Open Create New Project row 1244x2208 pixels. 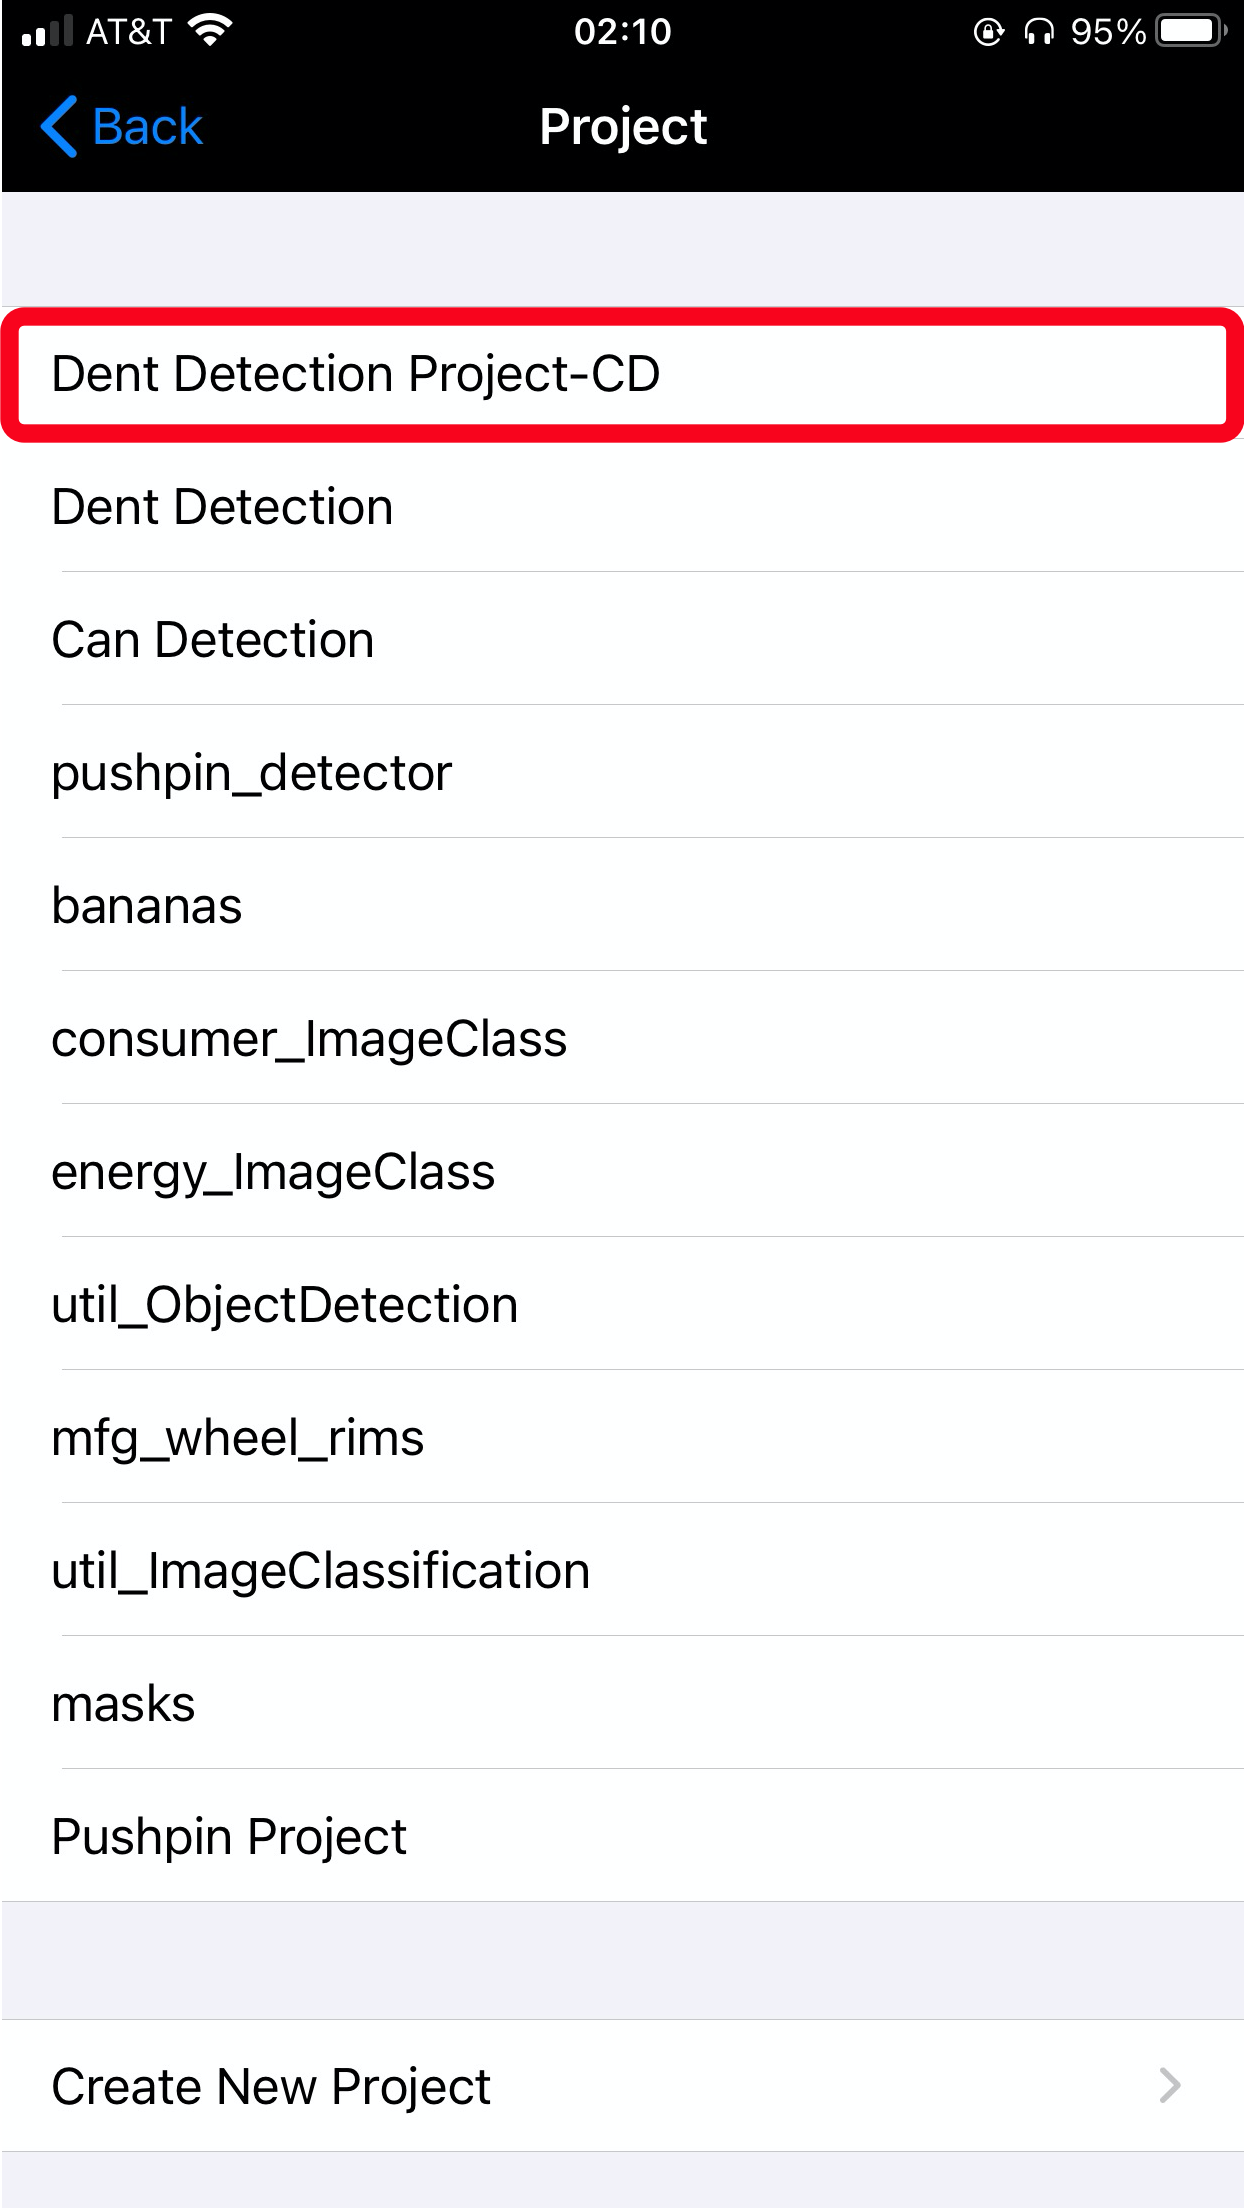click(622, 2085)
